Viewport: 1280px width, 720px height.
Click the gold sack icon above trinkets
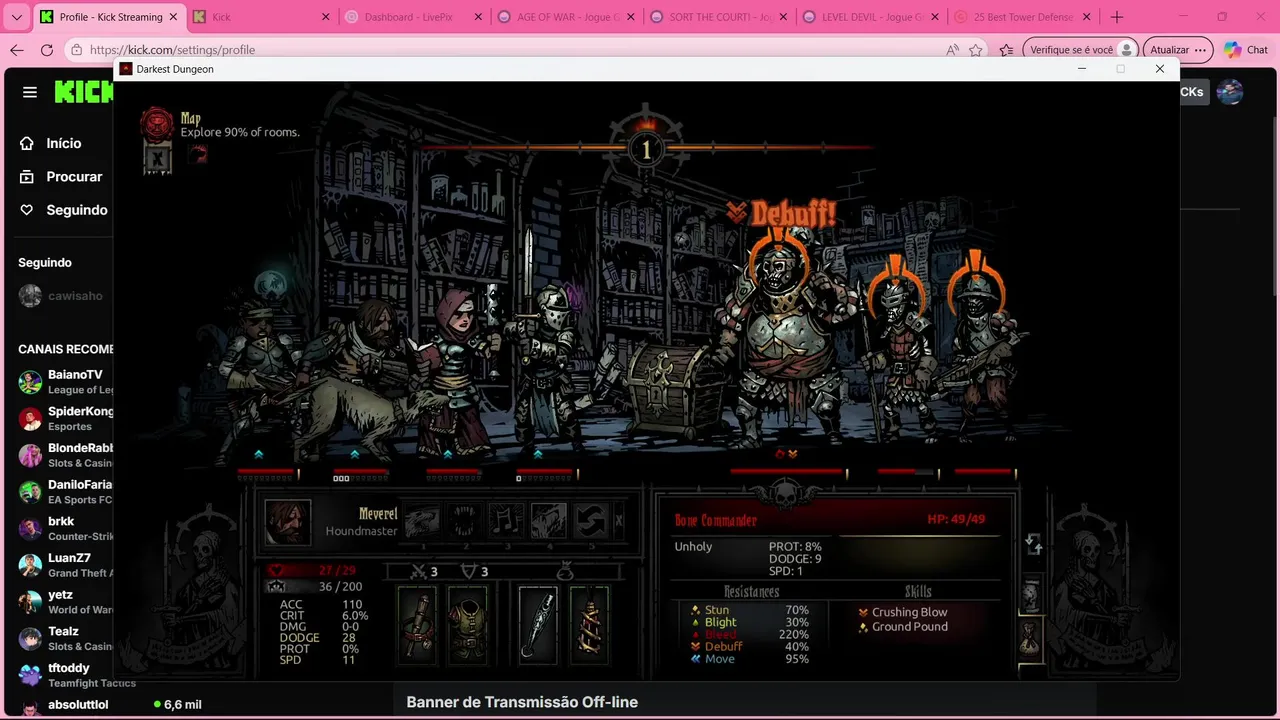[565, 572]
